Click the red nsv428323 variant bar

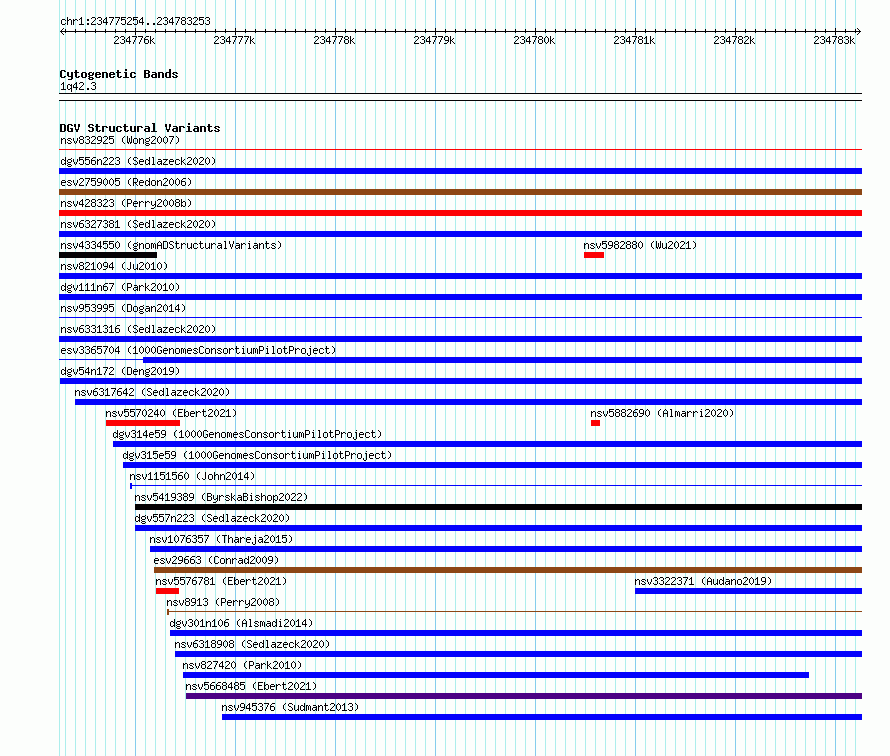(x=460, y=213)
